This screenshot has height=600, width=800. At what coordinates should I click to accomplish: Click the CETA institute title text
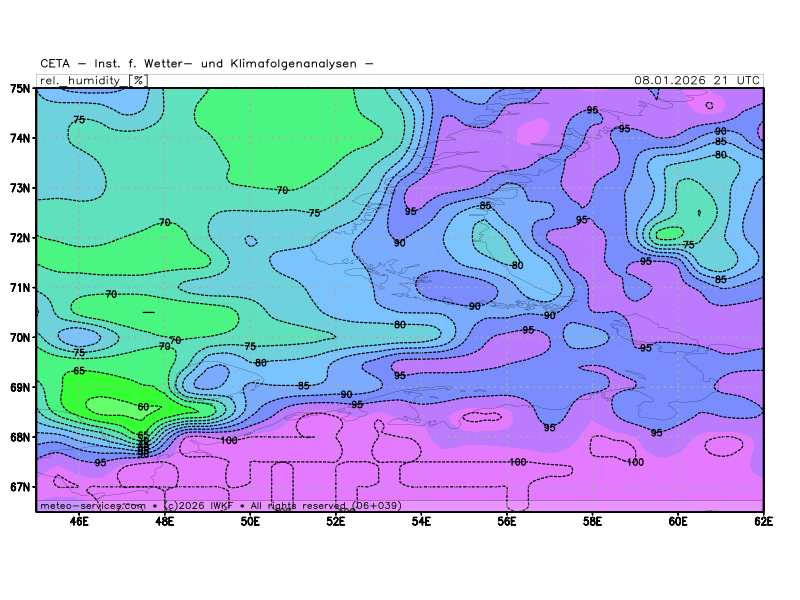pos(207,64)
